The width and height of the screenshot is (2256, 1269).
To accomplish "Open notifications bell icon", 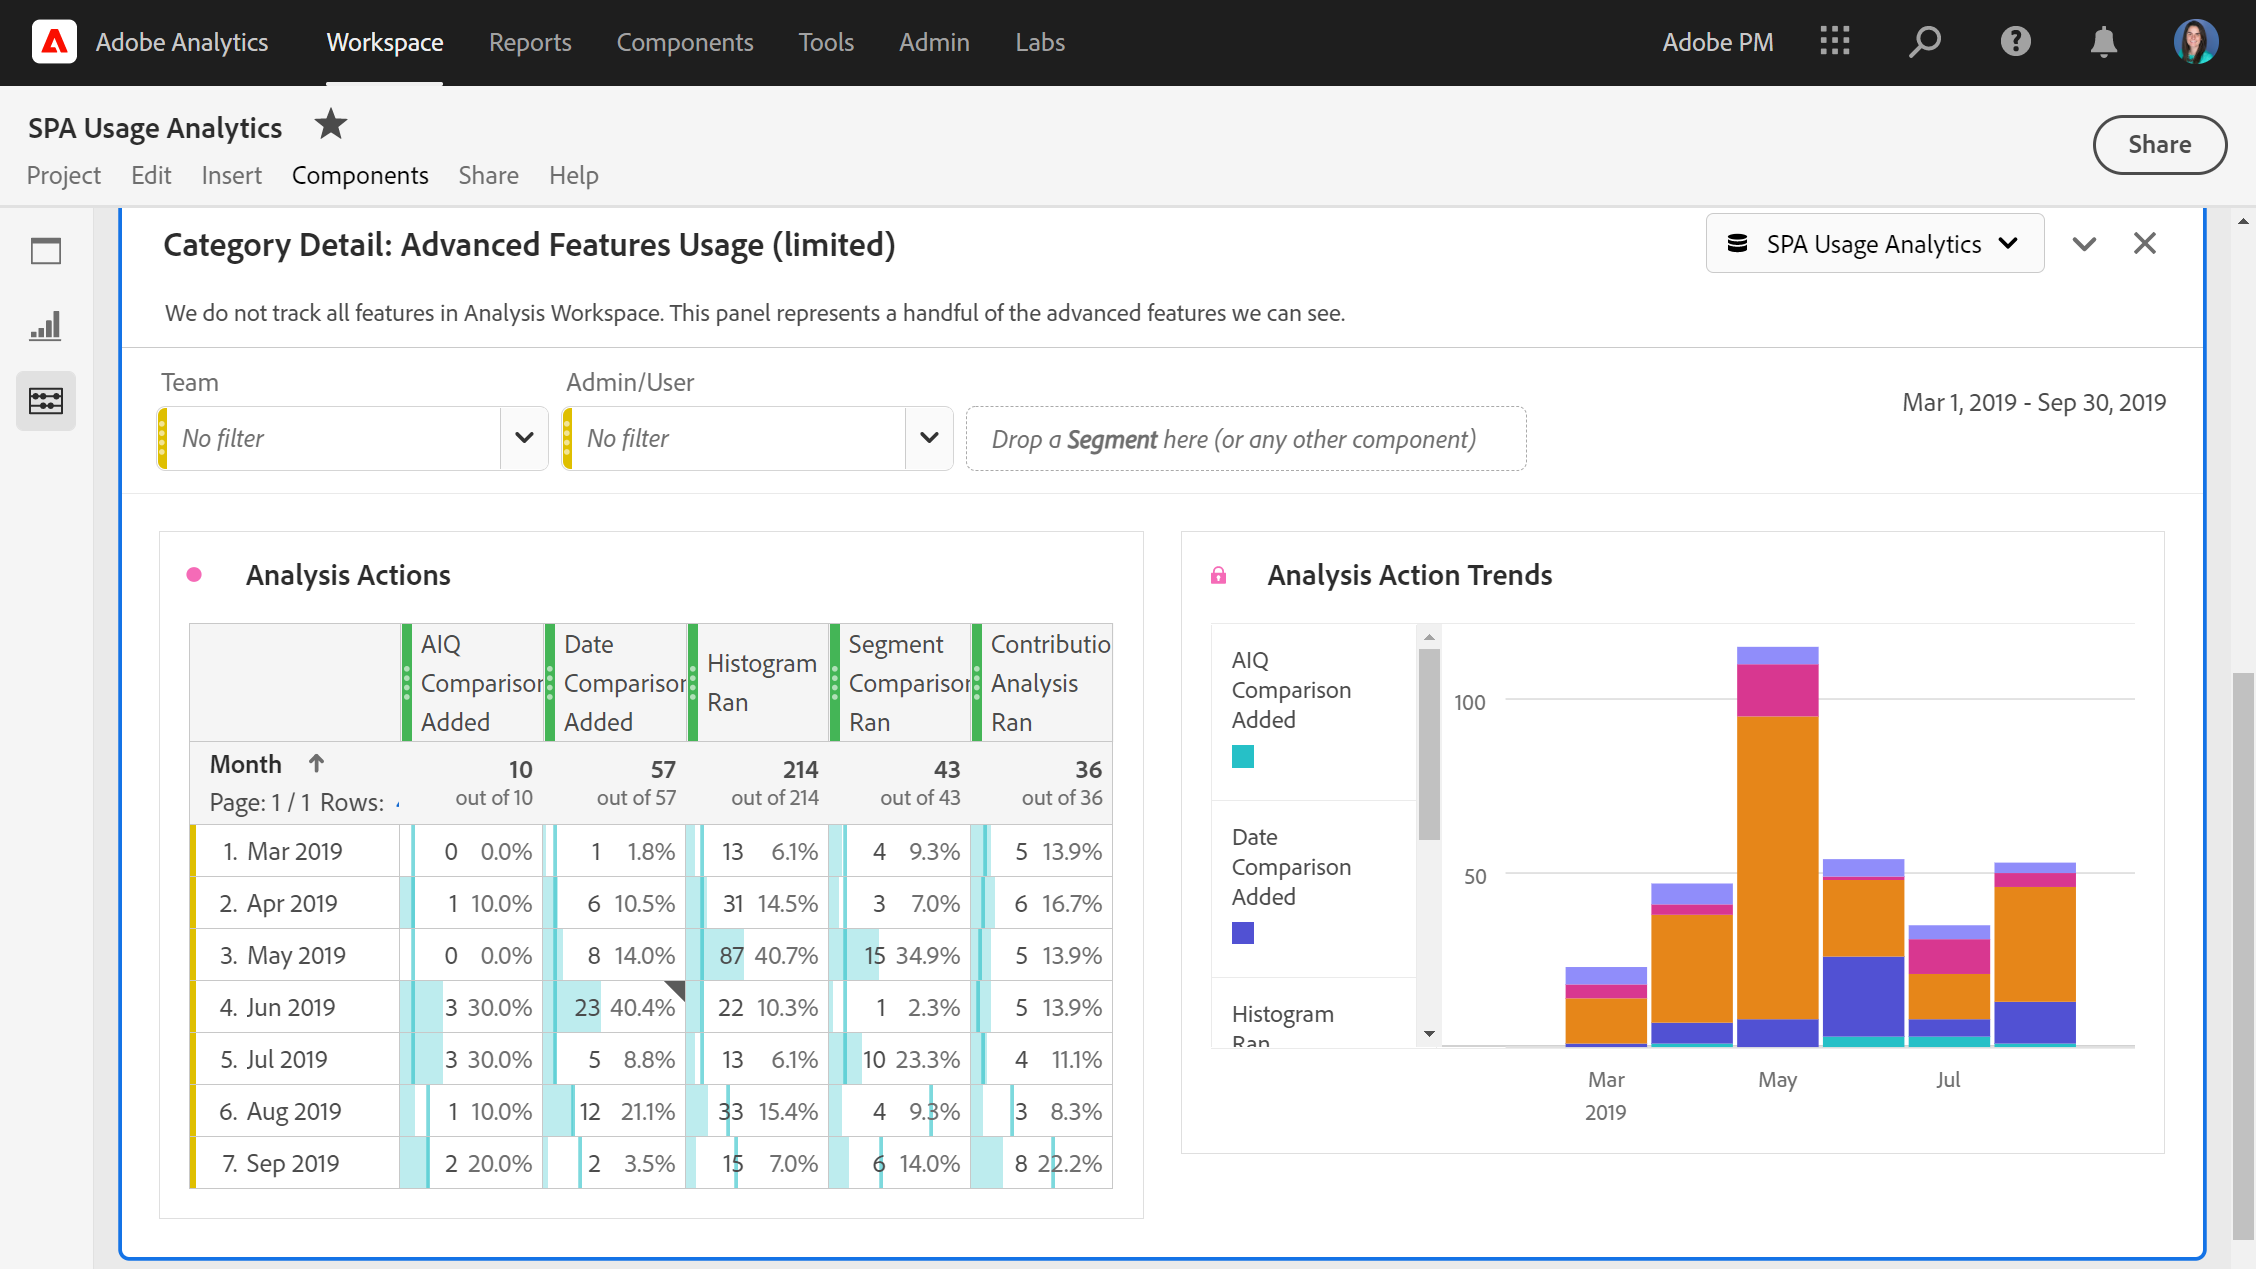I will pyautogui.click(x=2104, y=42).
